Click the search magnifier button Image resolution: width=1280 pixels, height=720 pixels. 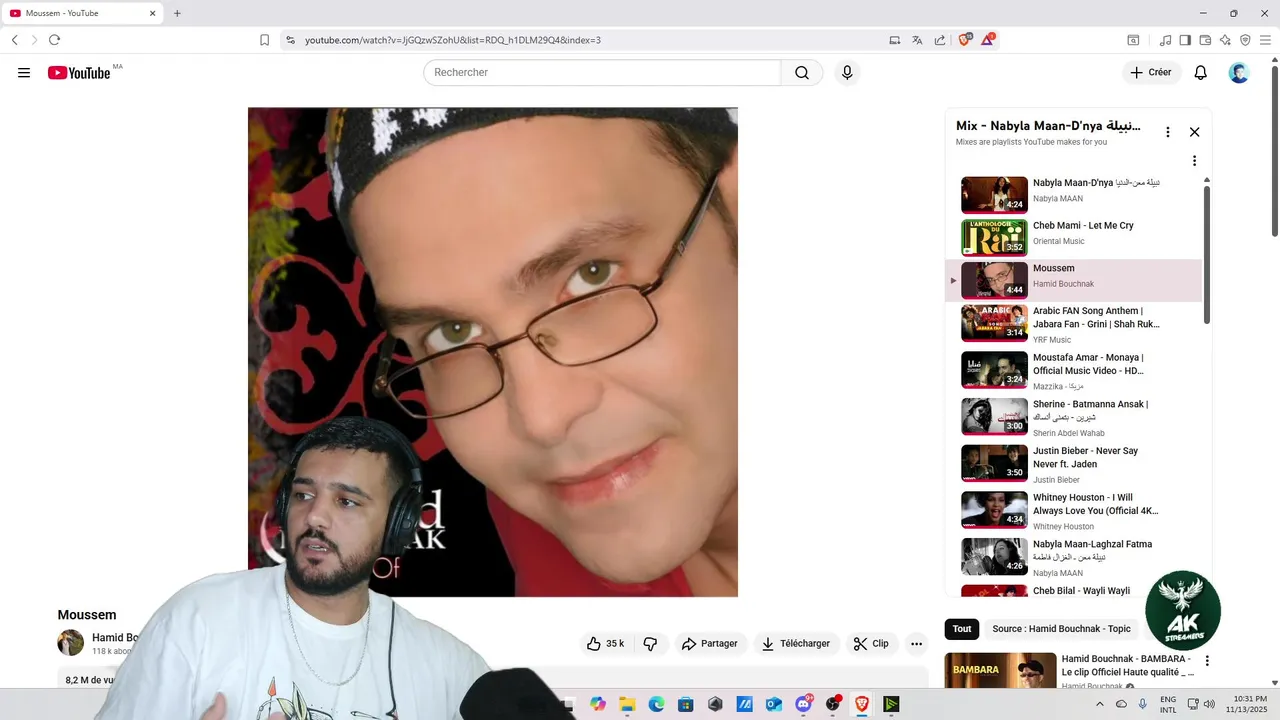802,73
